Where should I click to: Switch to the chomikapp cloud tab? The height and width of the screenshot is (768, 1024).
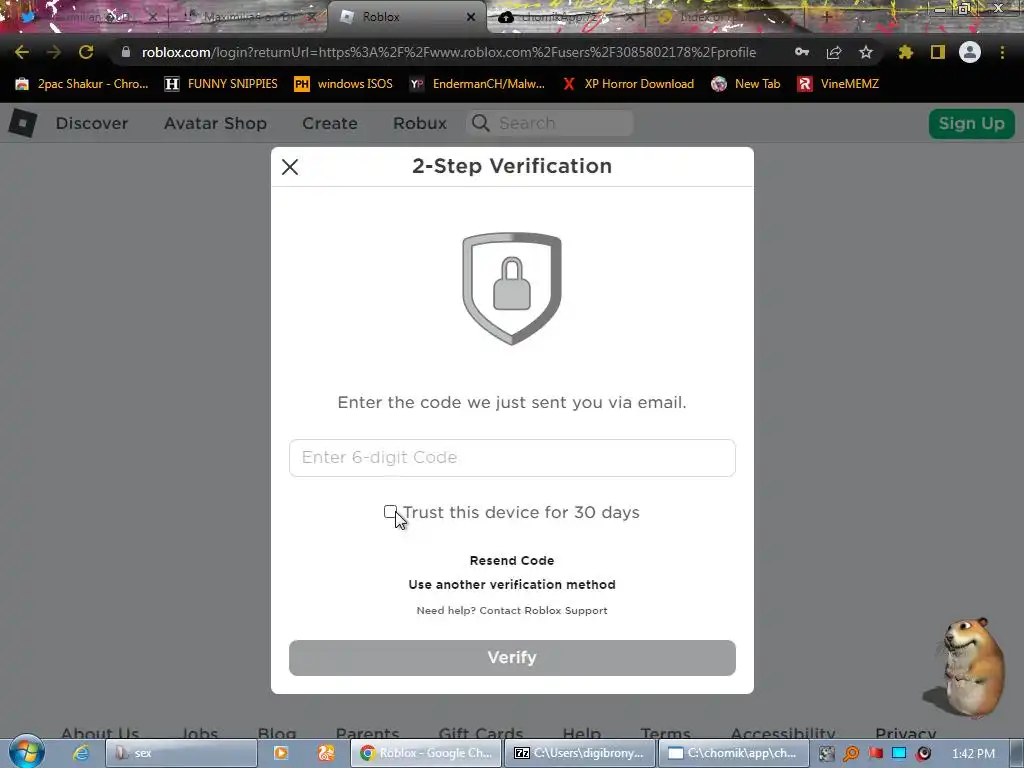565,17
